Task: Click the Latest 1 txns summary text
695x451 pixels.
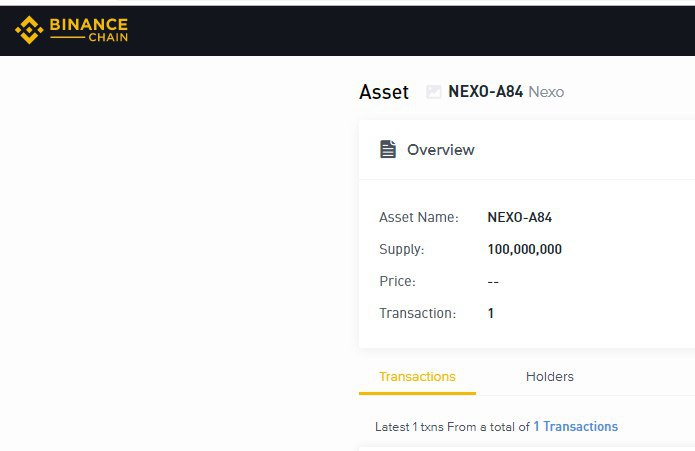Action: pyautogui.click(x=452, y=427)
